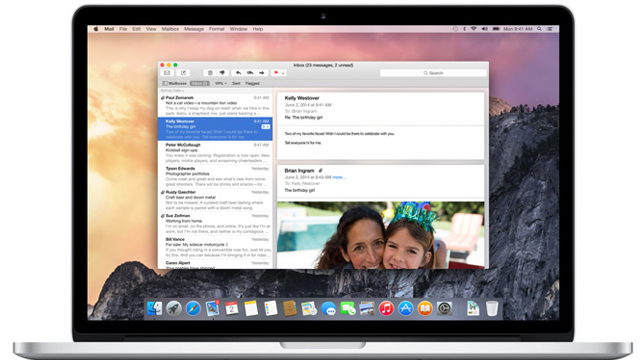Viewport: 640px width, 360px height.
Task: Reply to the selected message
Action: 238,73
